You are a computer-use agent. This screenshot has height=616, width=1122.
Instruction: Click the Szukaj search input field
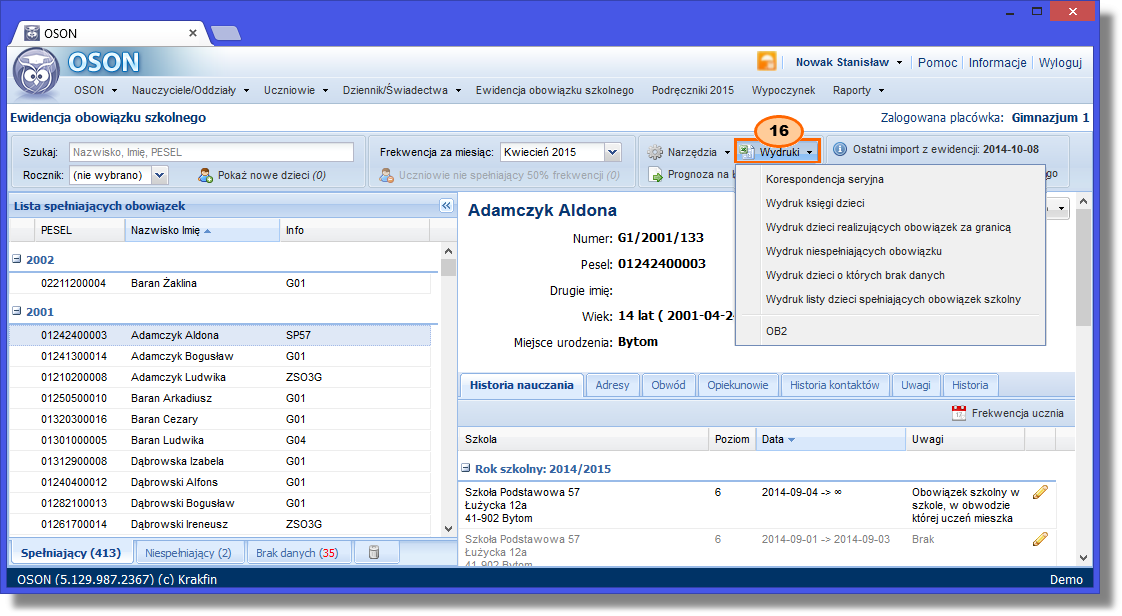211,152
